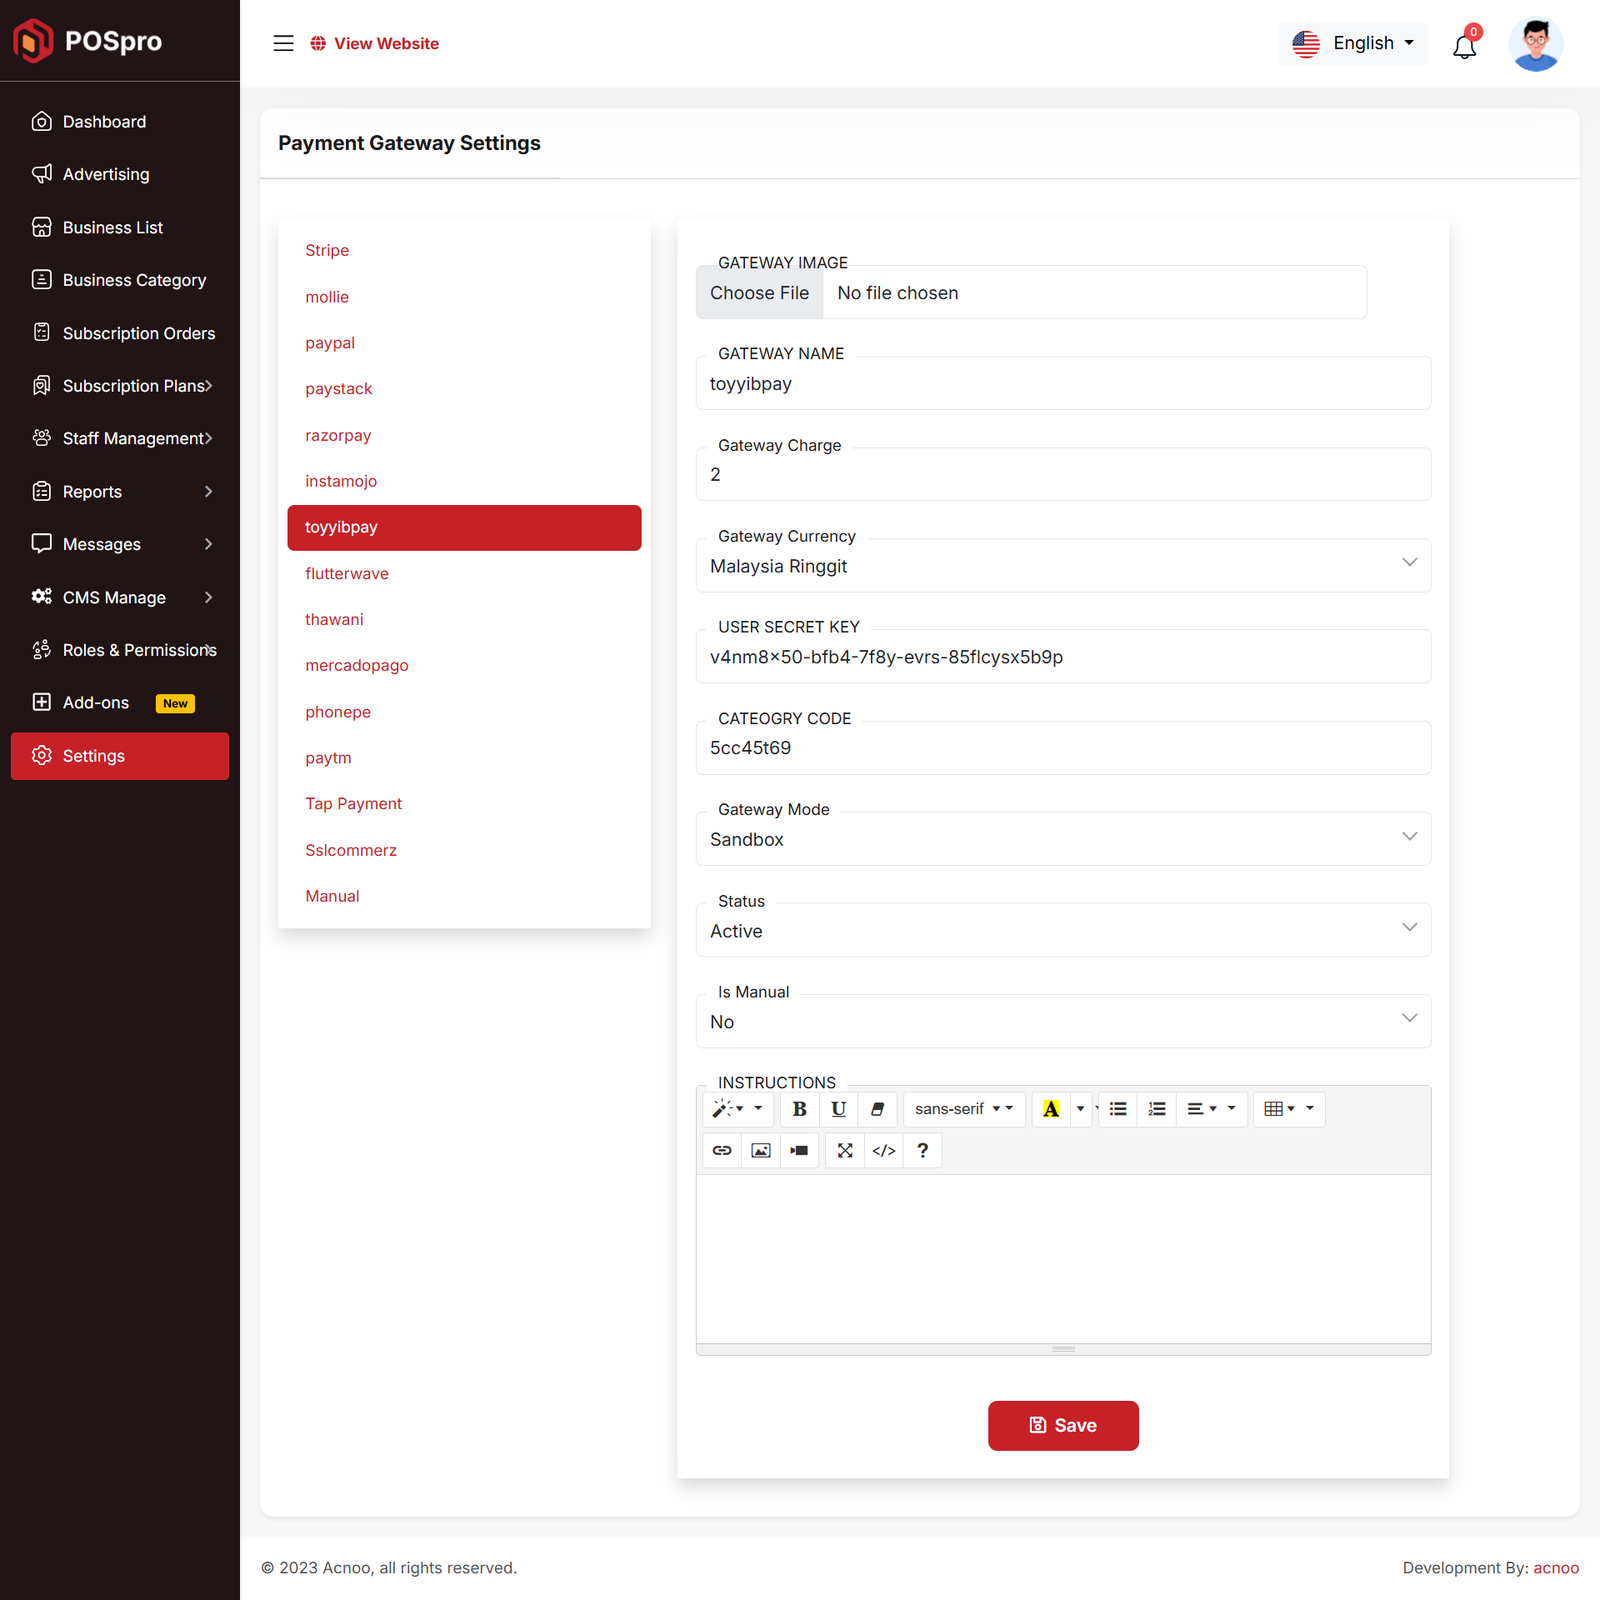Expand the Status select box
The image size is (1600, 1600).
(x=1062, y=930)
